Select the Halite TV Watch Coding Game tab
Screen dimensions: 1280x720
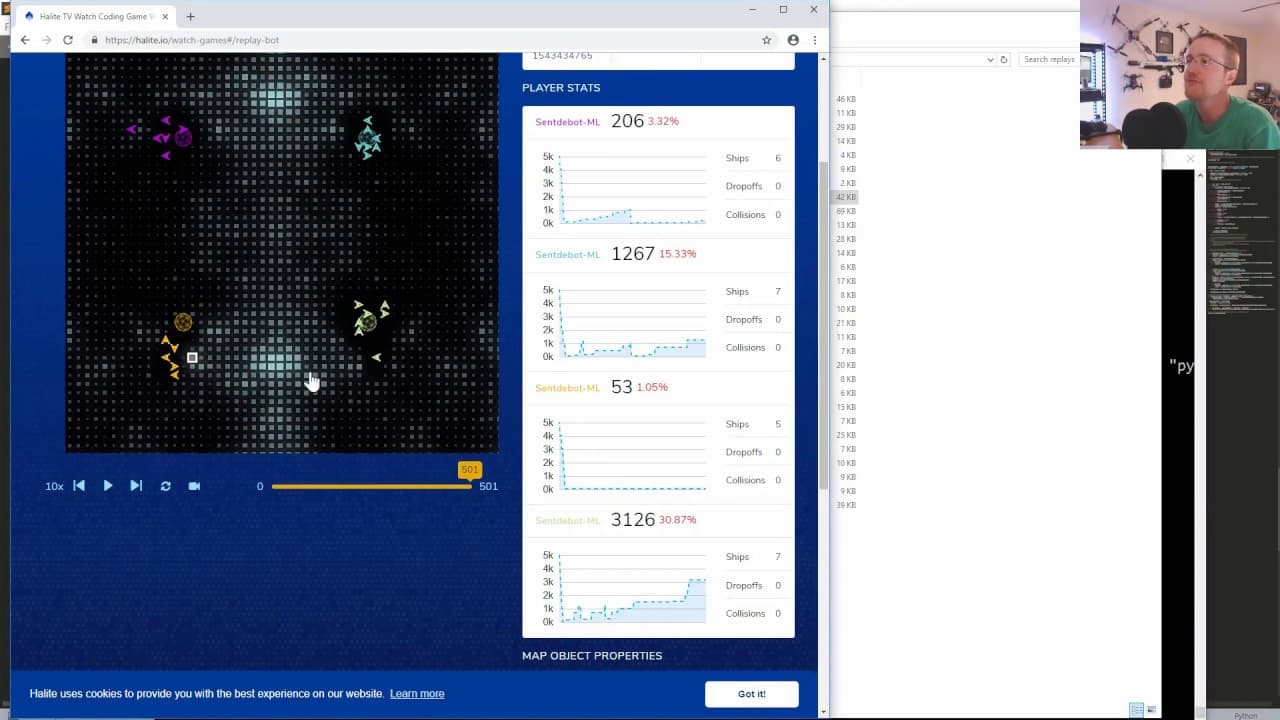pyautogui.click(x=96, y=16)
